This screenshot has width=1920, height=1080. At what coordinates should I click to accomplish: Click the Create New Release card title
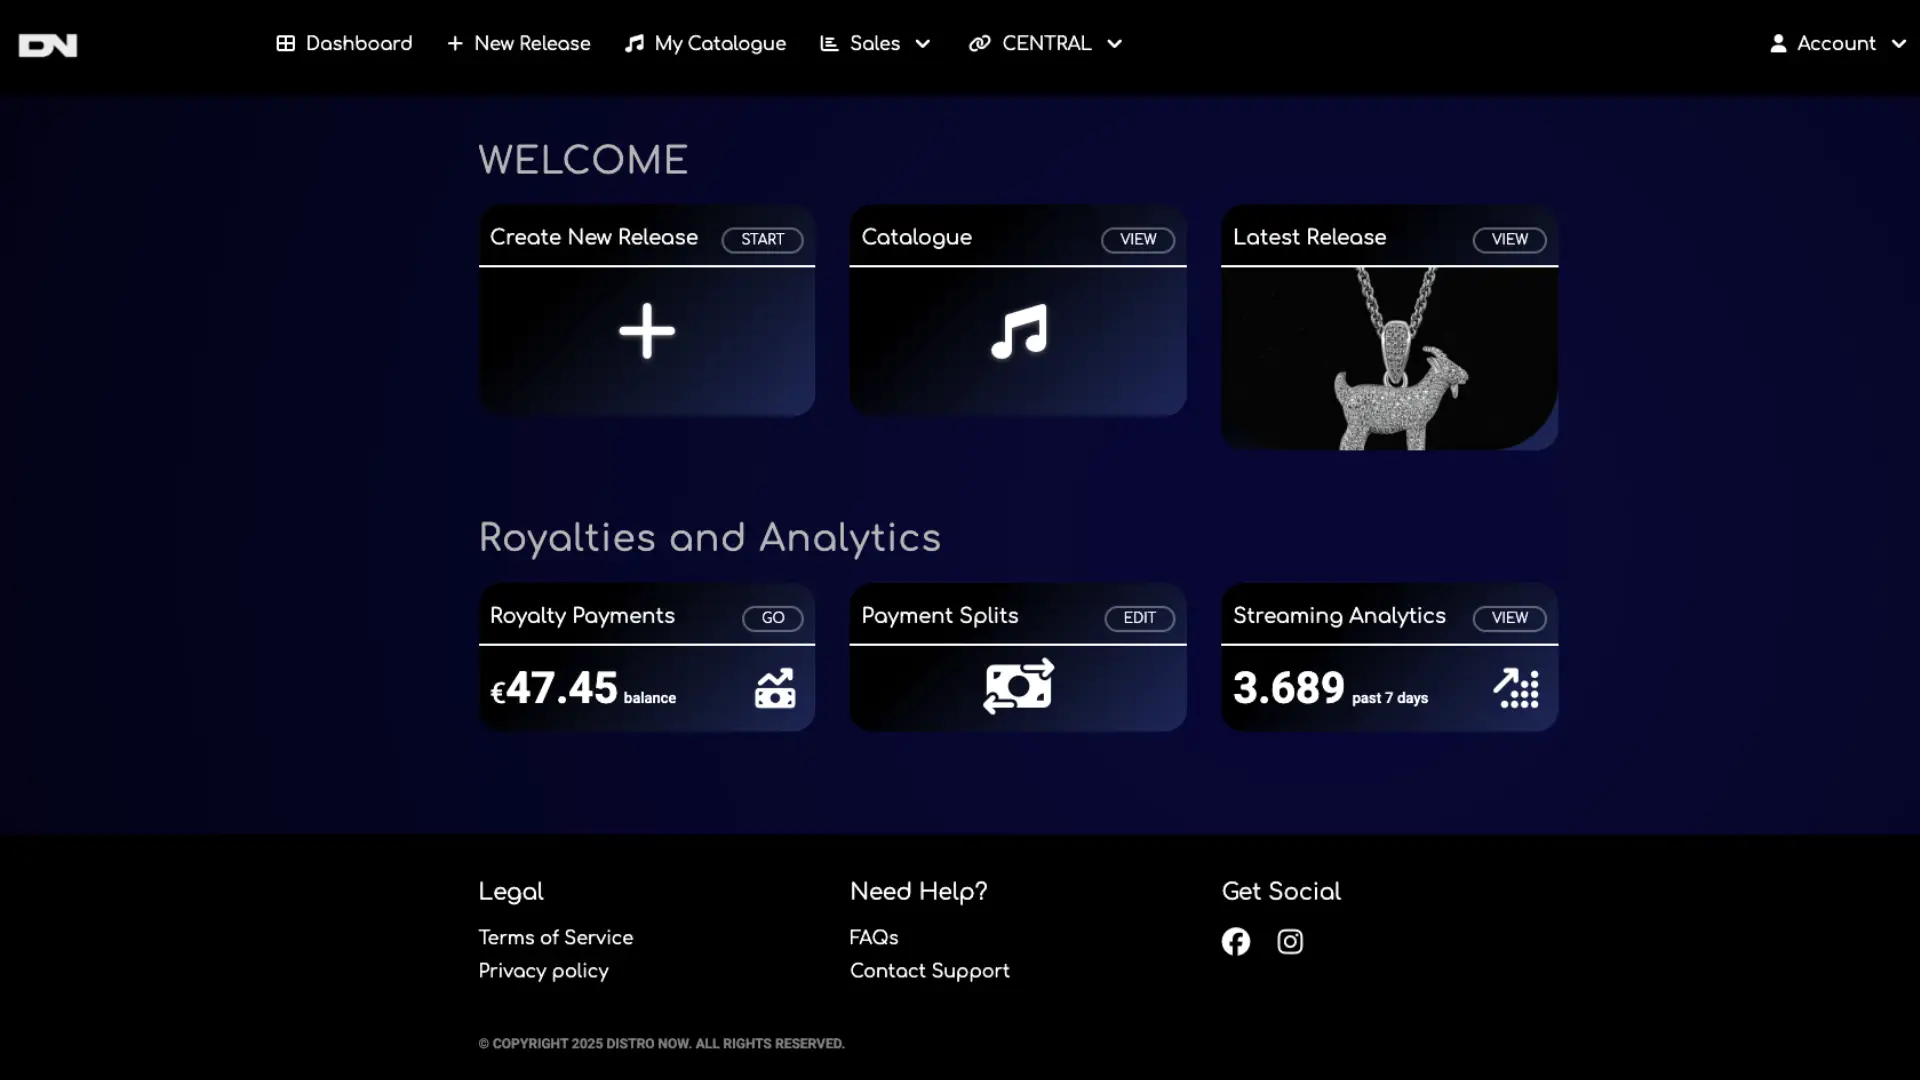click(x=594, y=238)
